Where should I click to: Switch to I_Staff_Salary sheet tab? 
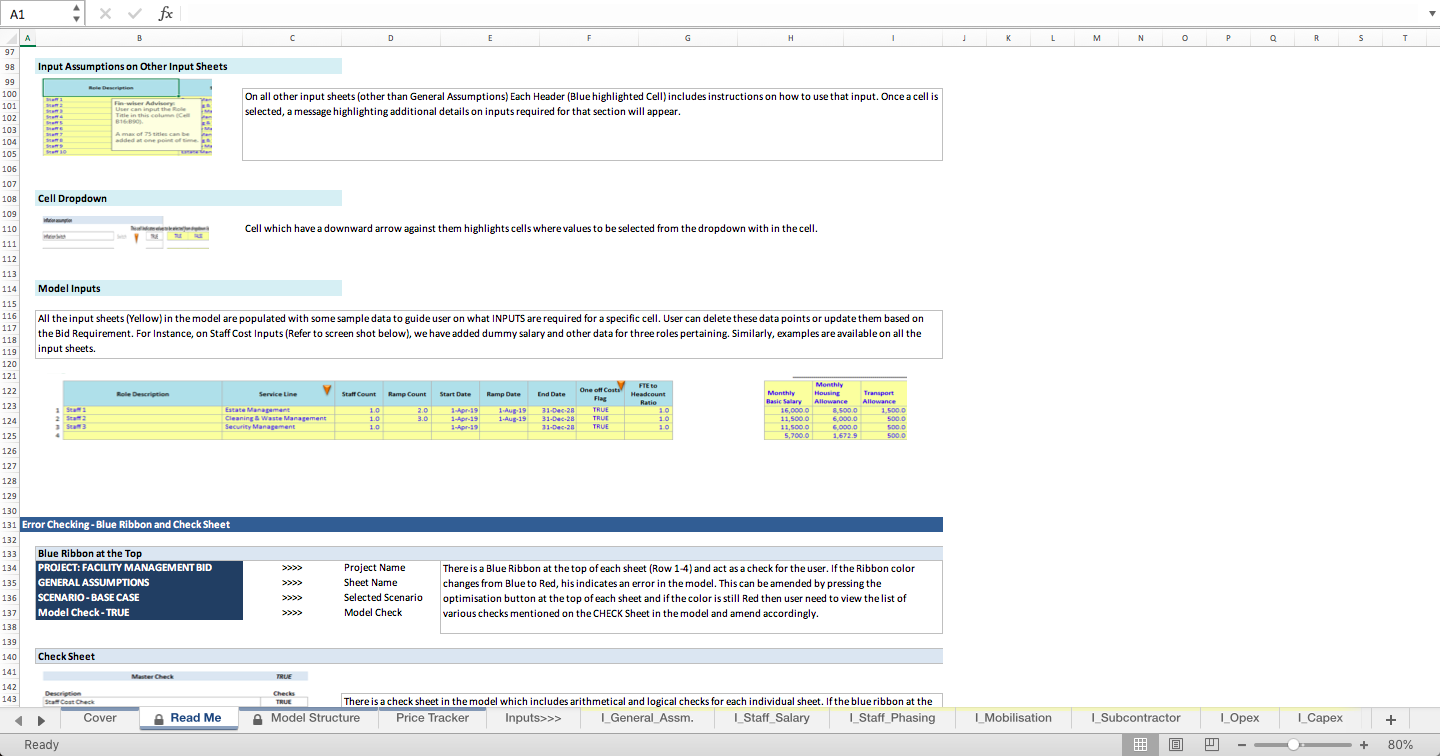[x=772, y=718]
